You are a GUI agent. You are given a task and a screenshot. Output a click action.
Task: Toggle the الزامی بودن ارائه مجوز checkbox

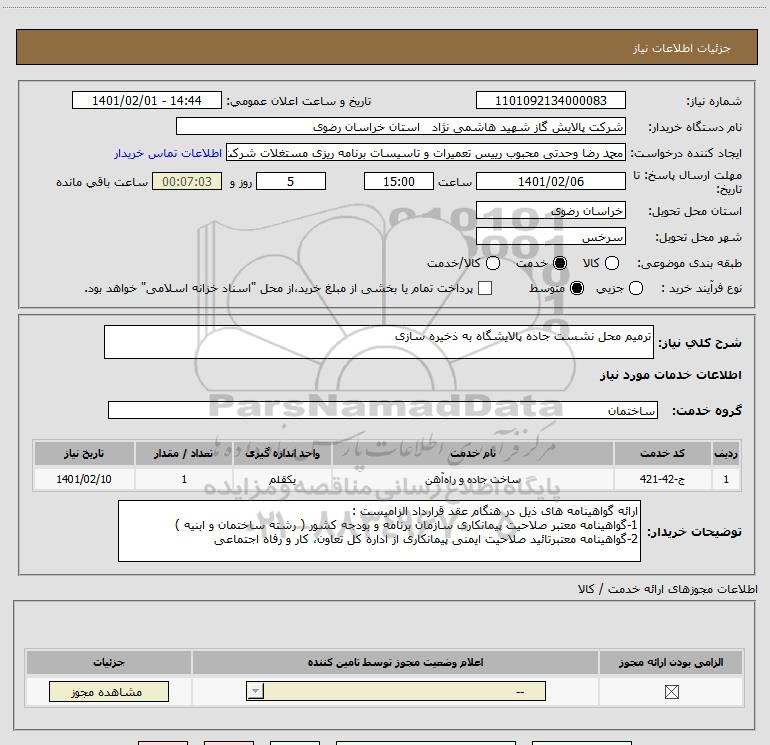[671, 692]
